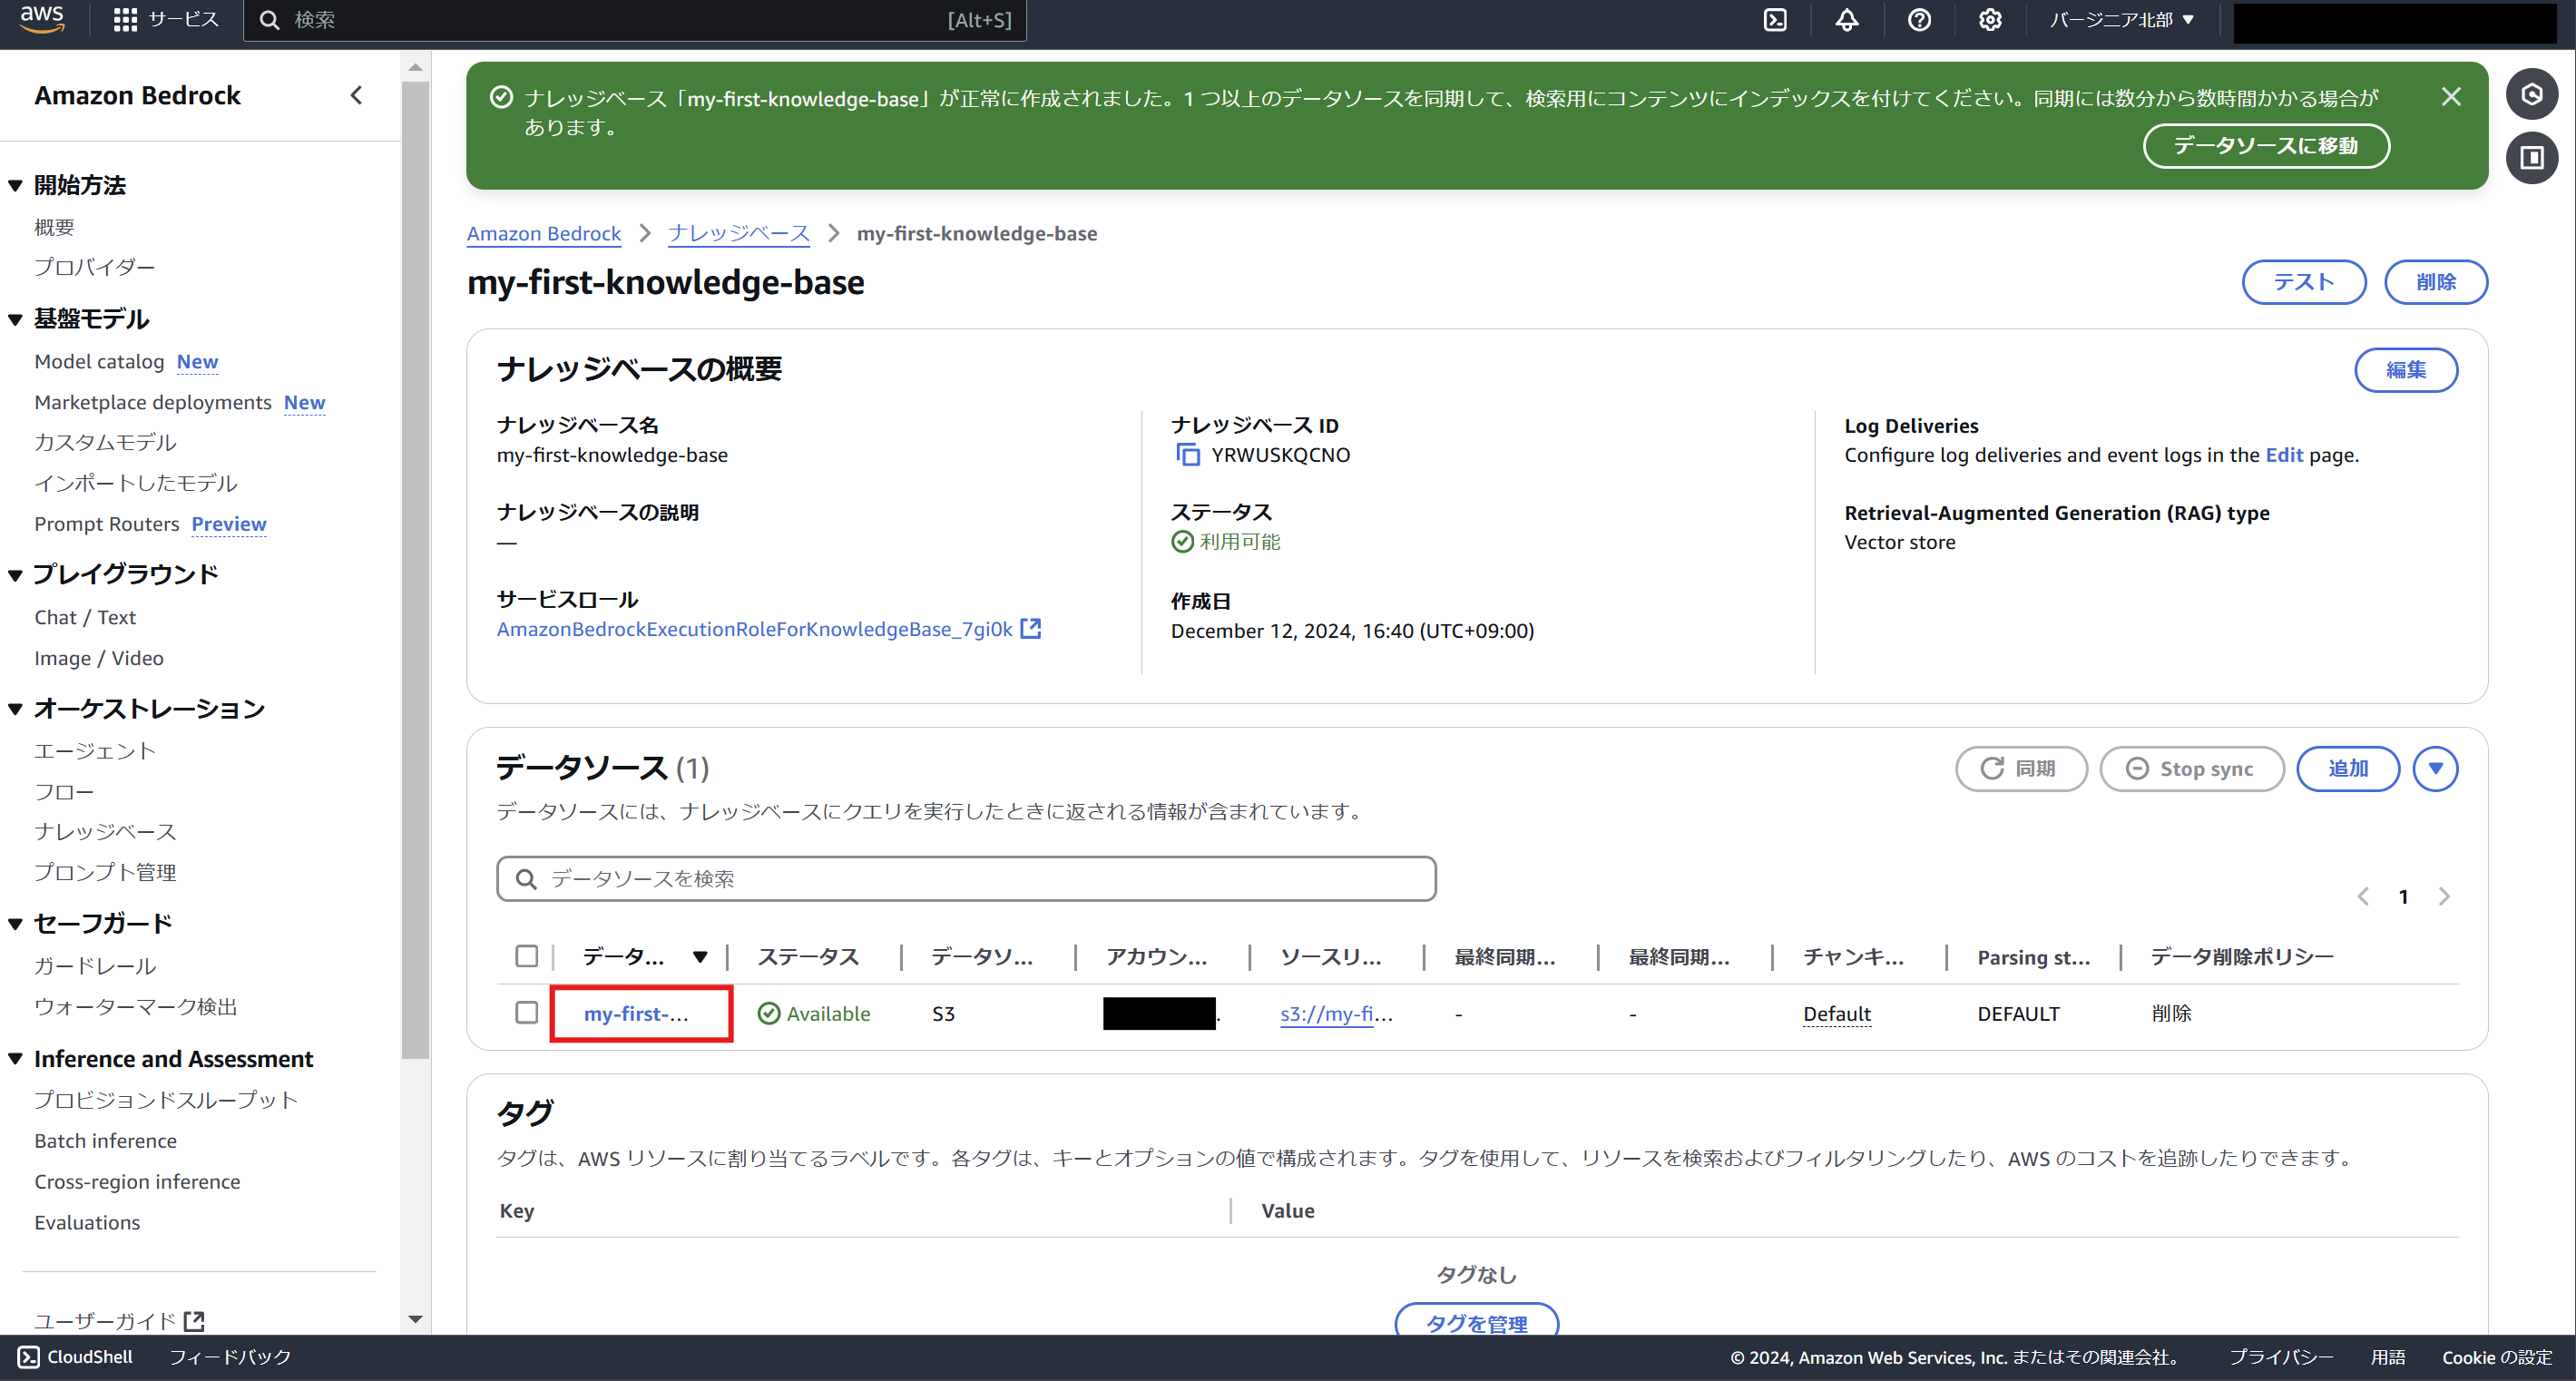Open the help question mark icon
Viewport: 2576px width, 1381px height.
(x=1918, y=20)
